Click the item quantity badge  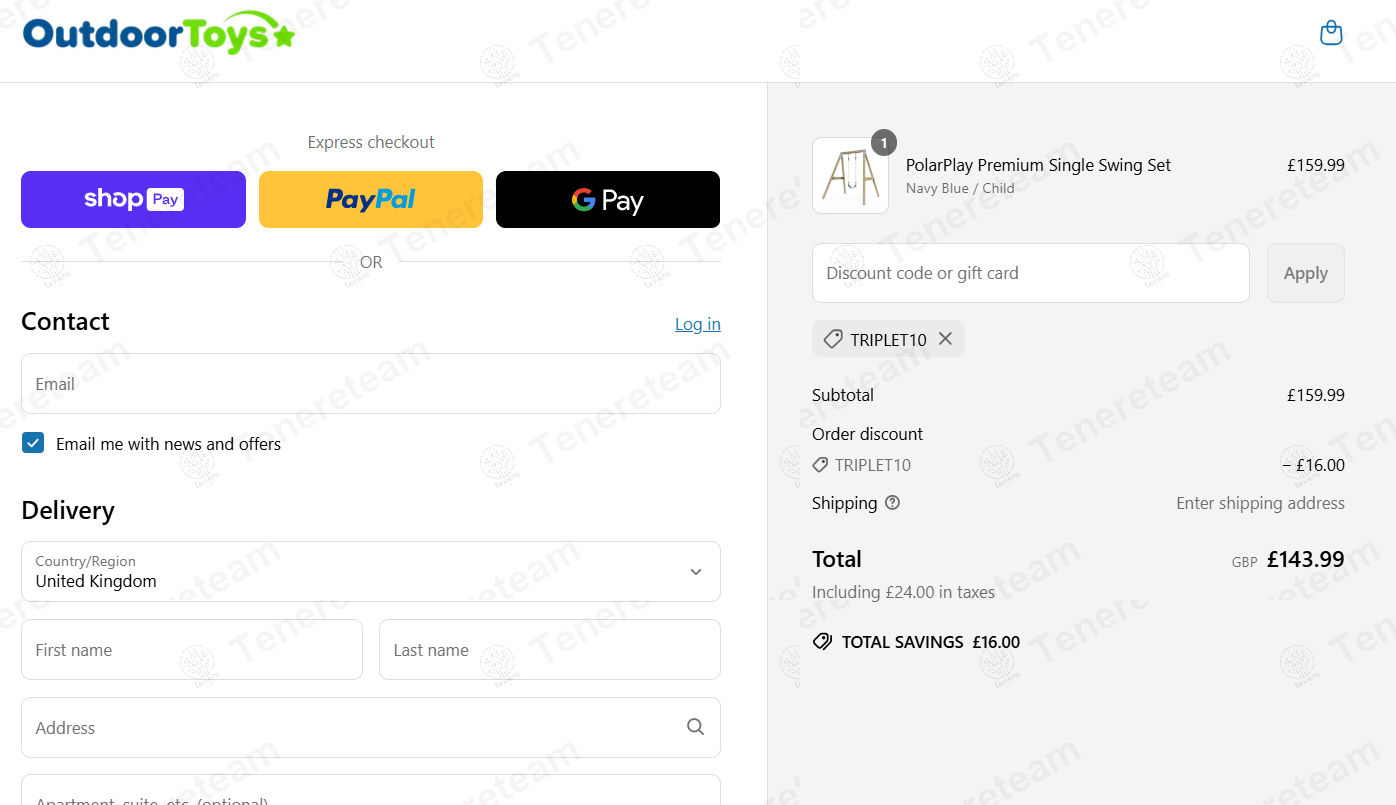[x=884, y=143]
